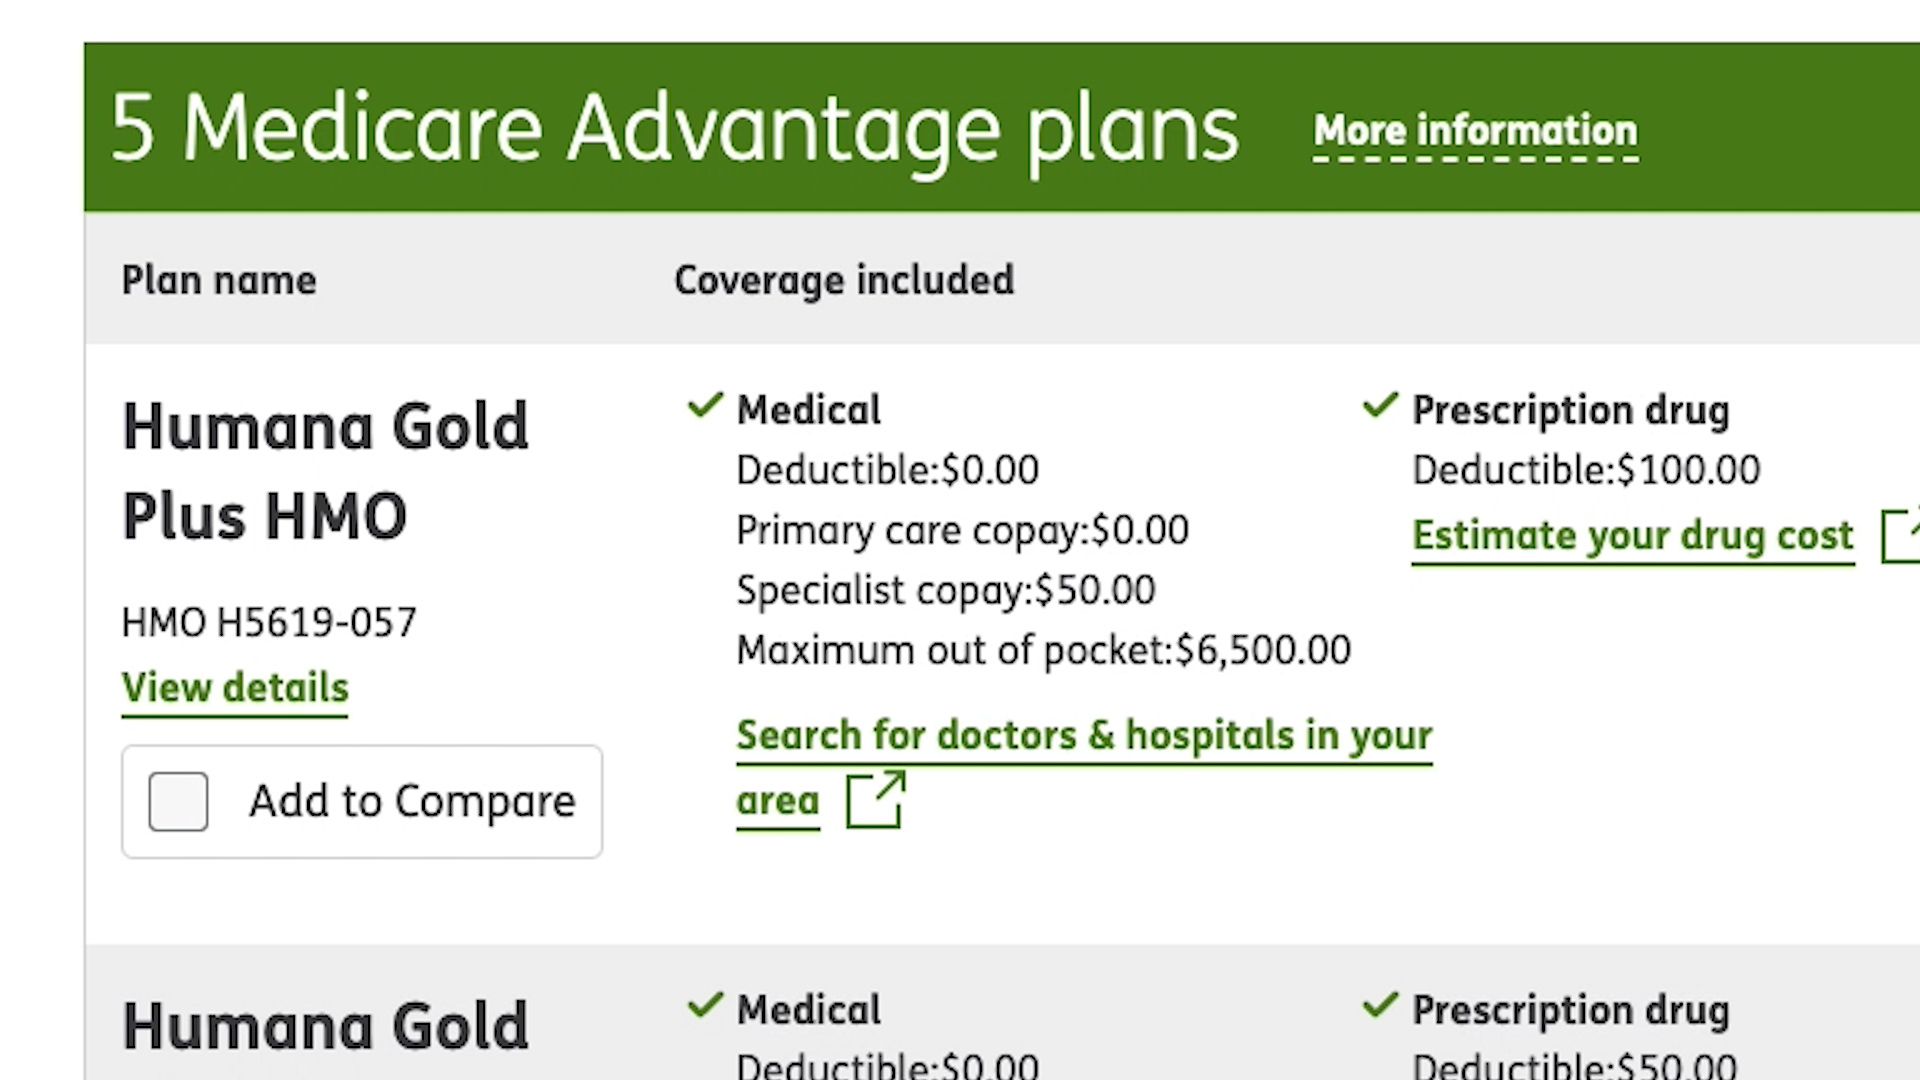This screenshot has width=1920, height=1080.
Task: Tick the Add to Compare checkbox
Action: point(178,801)
